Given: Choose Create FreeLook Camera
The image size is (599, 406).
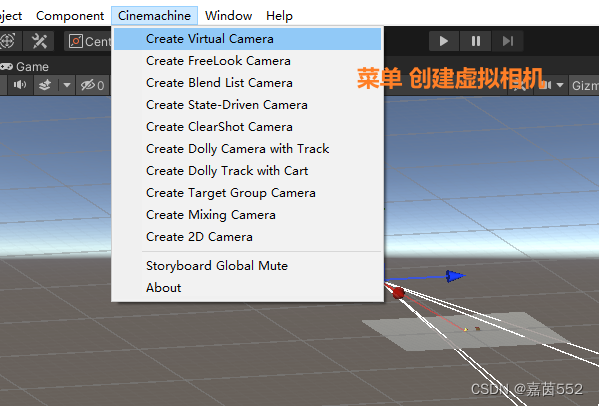Looking at the screenshot, I should tap(248, 61).
